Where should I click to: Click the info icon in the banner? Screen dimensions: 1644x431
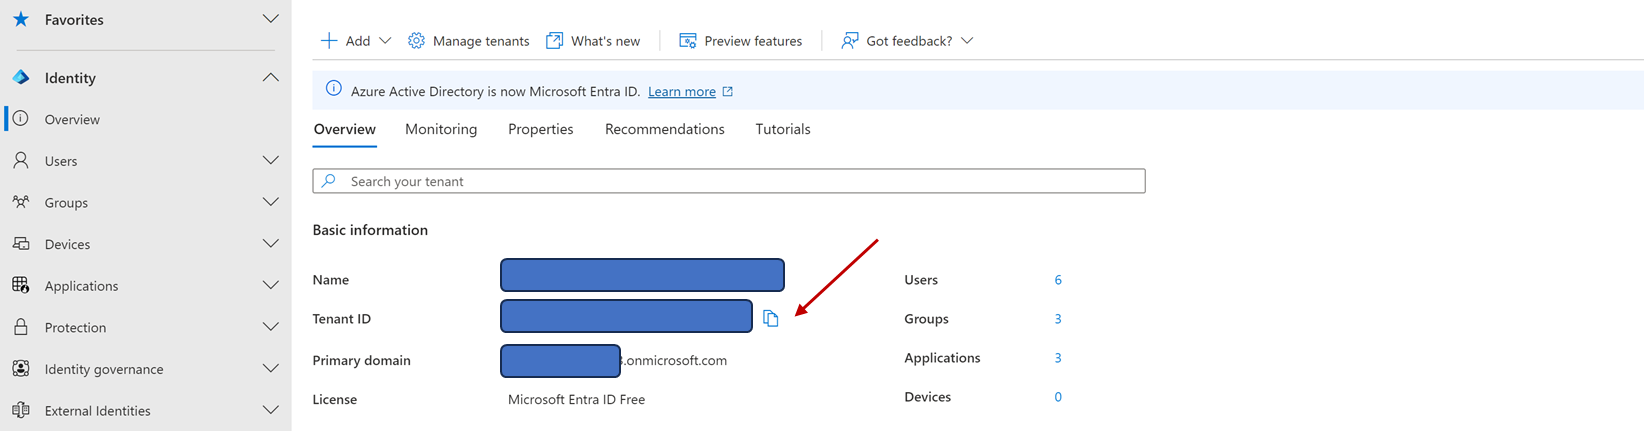[334, 90]
